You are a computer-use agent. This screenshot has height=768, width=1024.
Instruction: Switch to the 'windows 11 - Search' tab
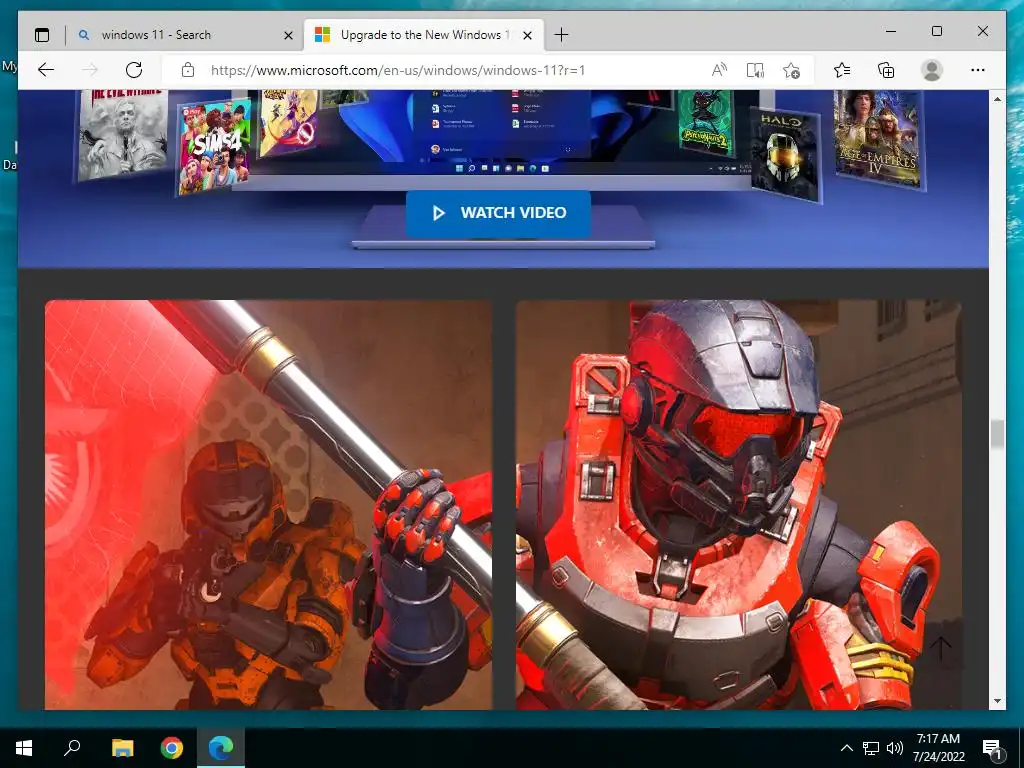(186, 35)
